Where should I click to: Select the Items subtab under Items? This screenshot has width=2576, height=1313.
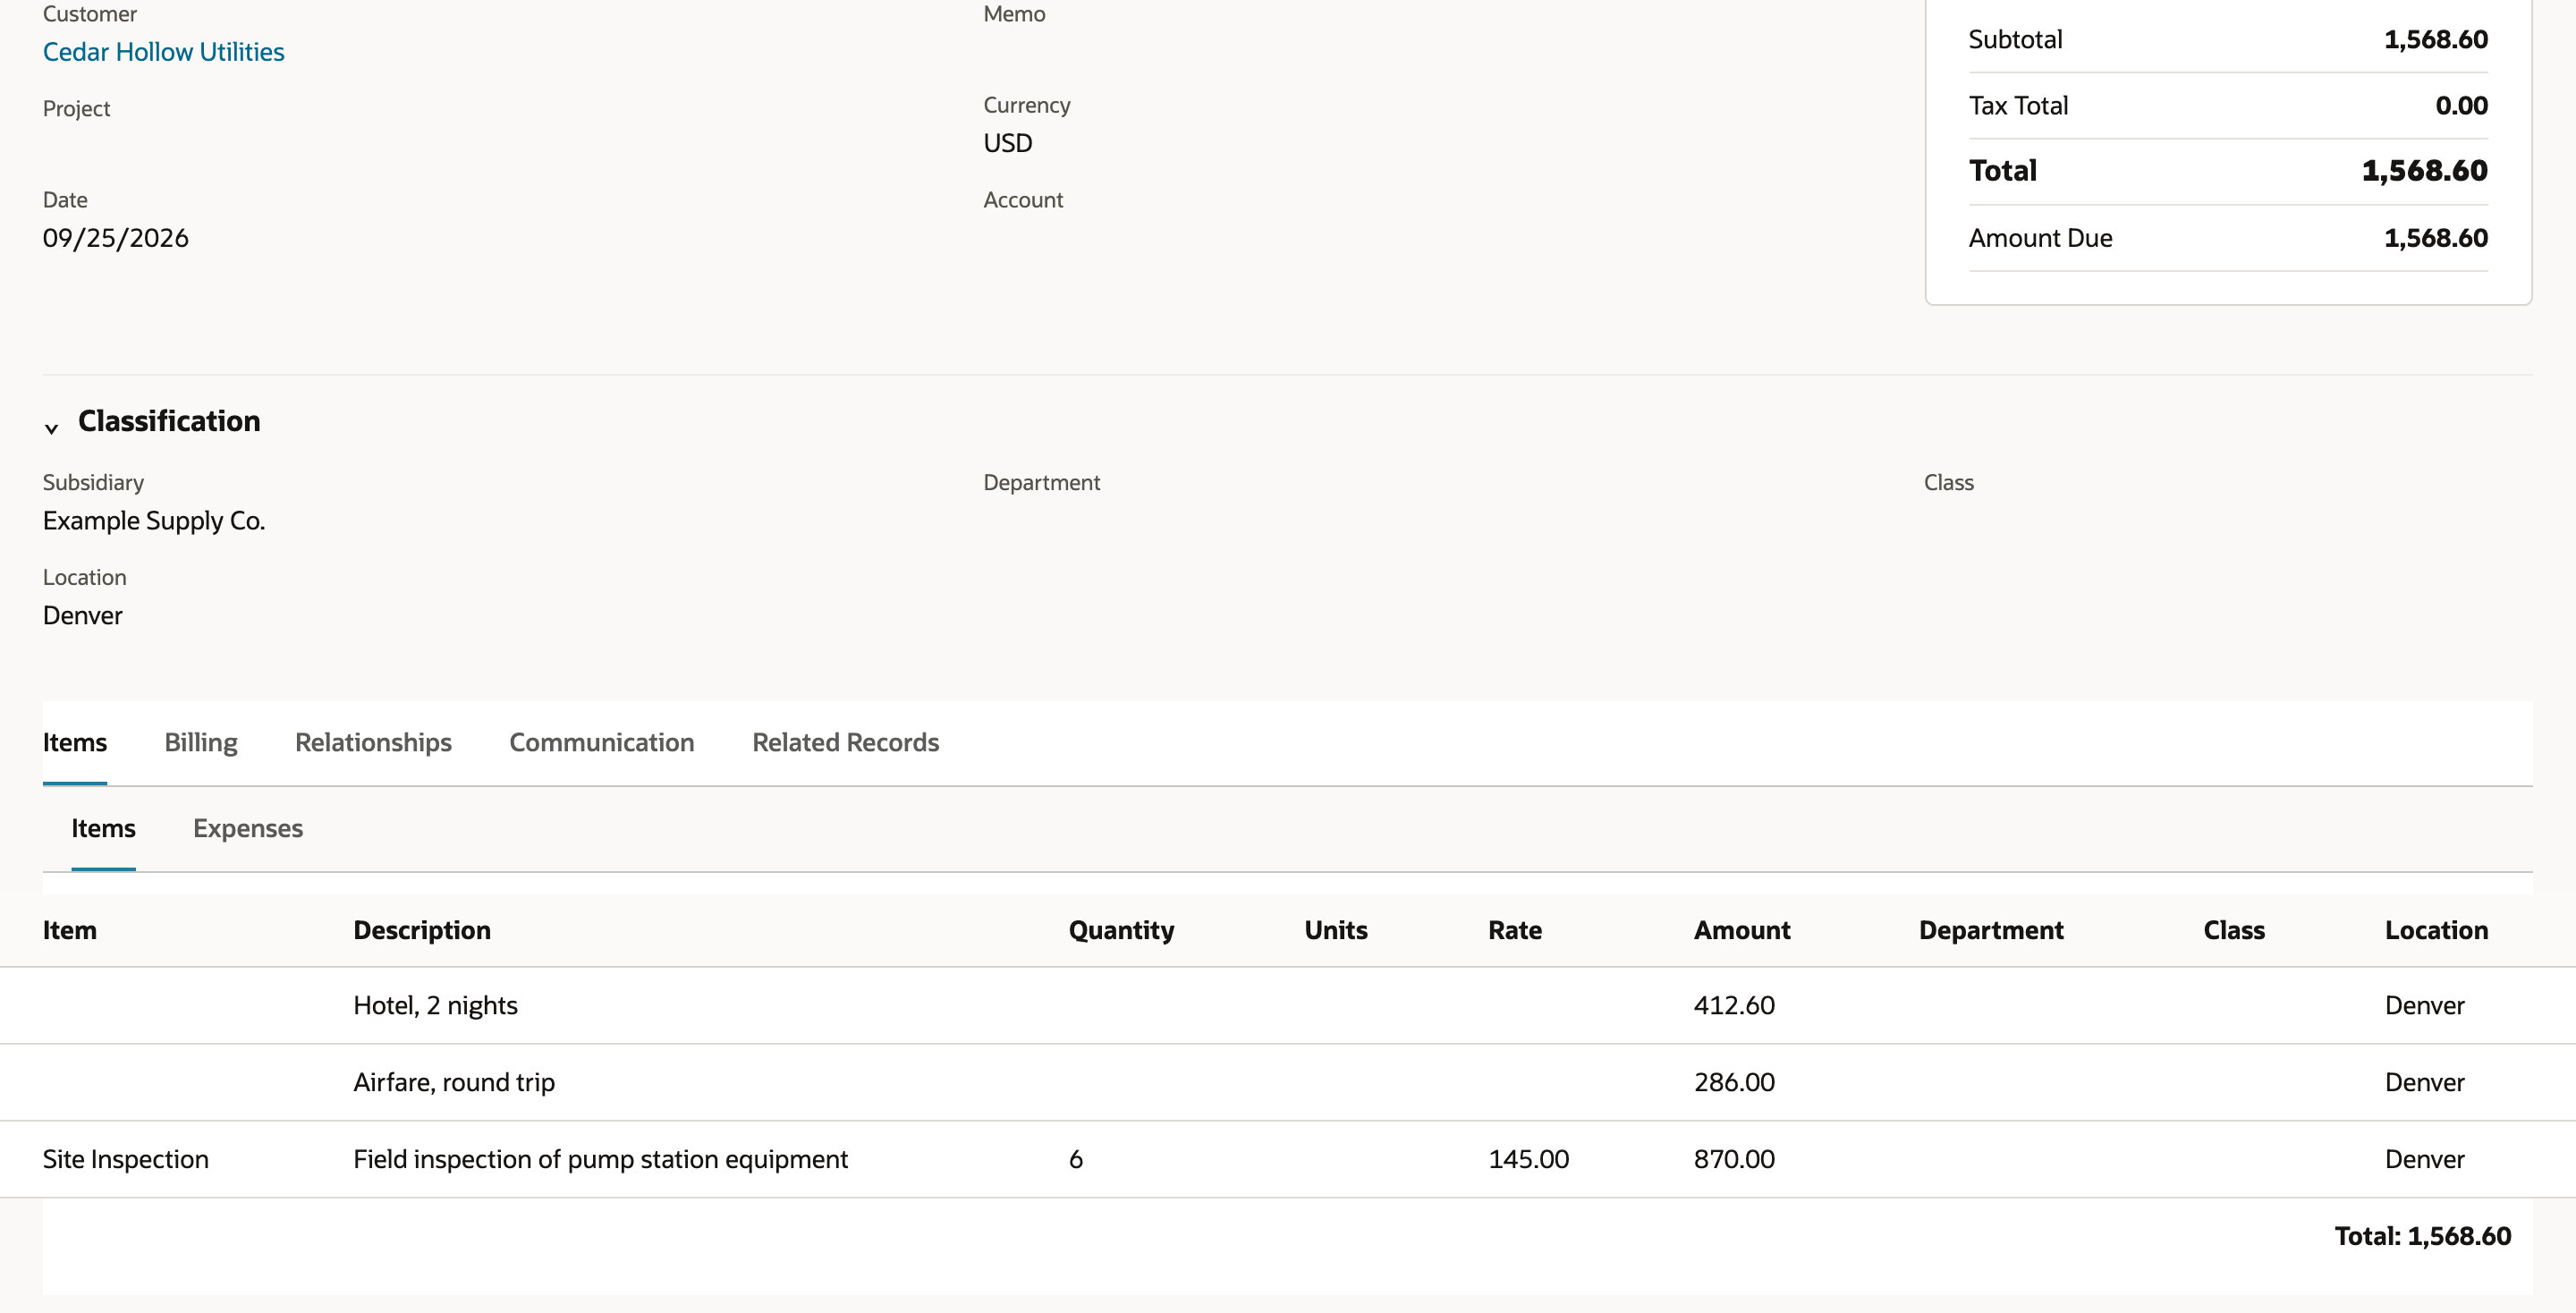coord(103,828)
